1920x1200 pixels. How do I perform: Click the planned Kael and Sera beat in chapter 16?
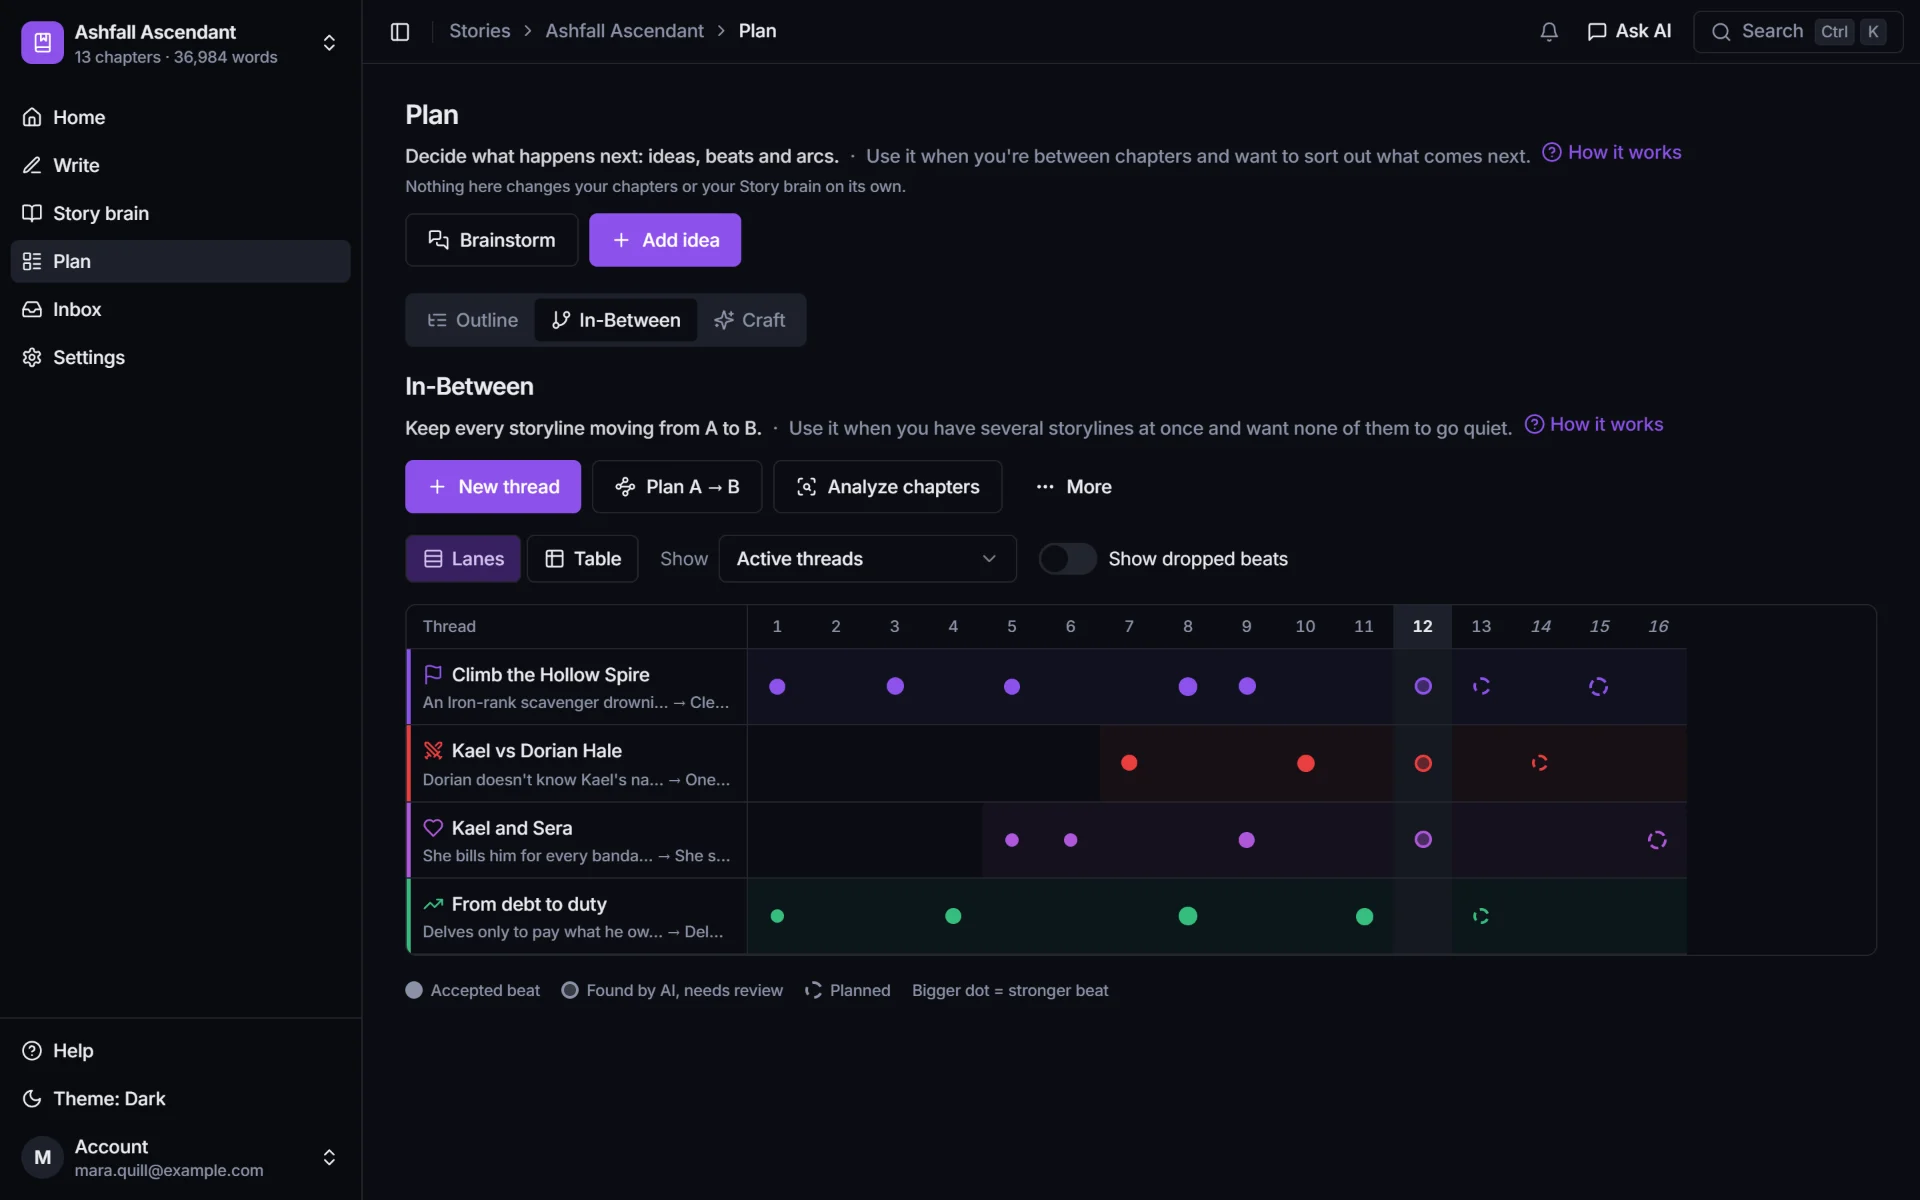1657,840
